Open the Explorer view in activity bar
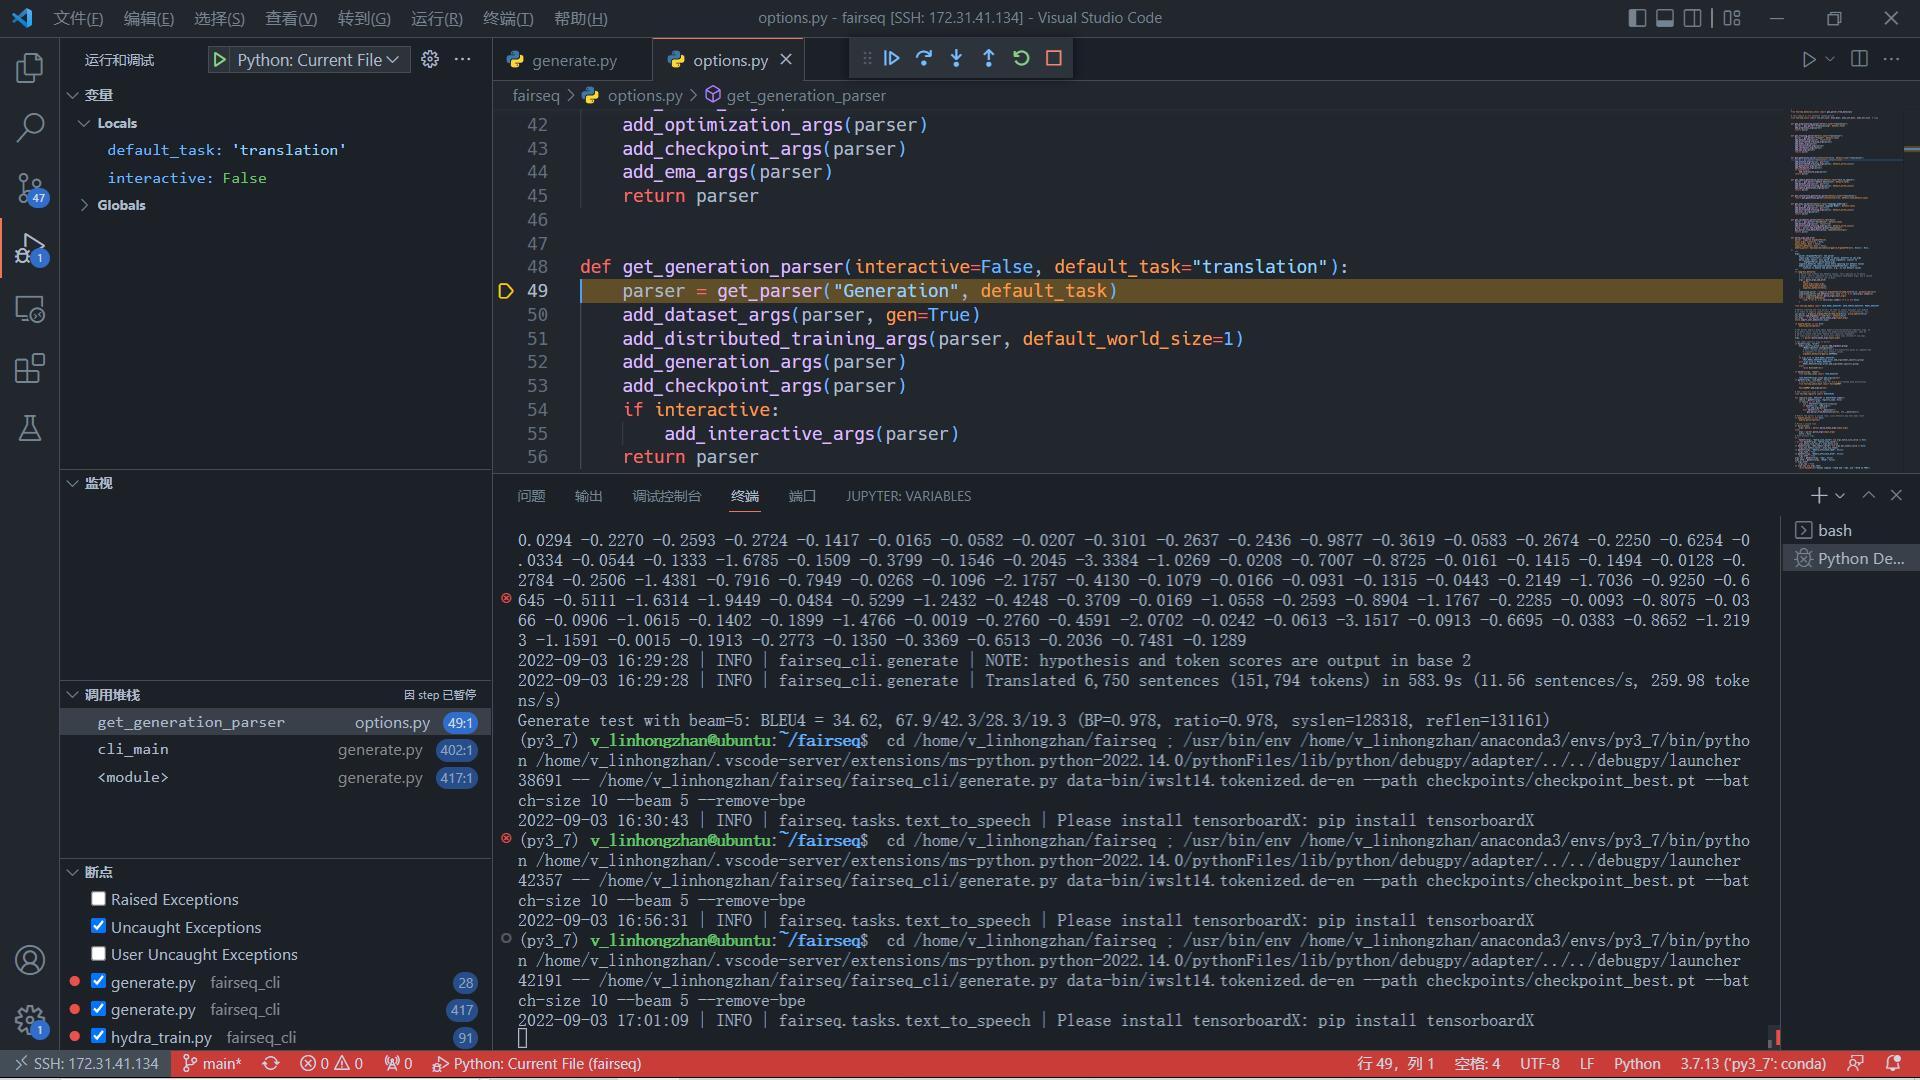This screenshot has height=1080, width=1920. tap(30, 68)
